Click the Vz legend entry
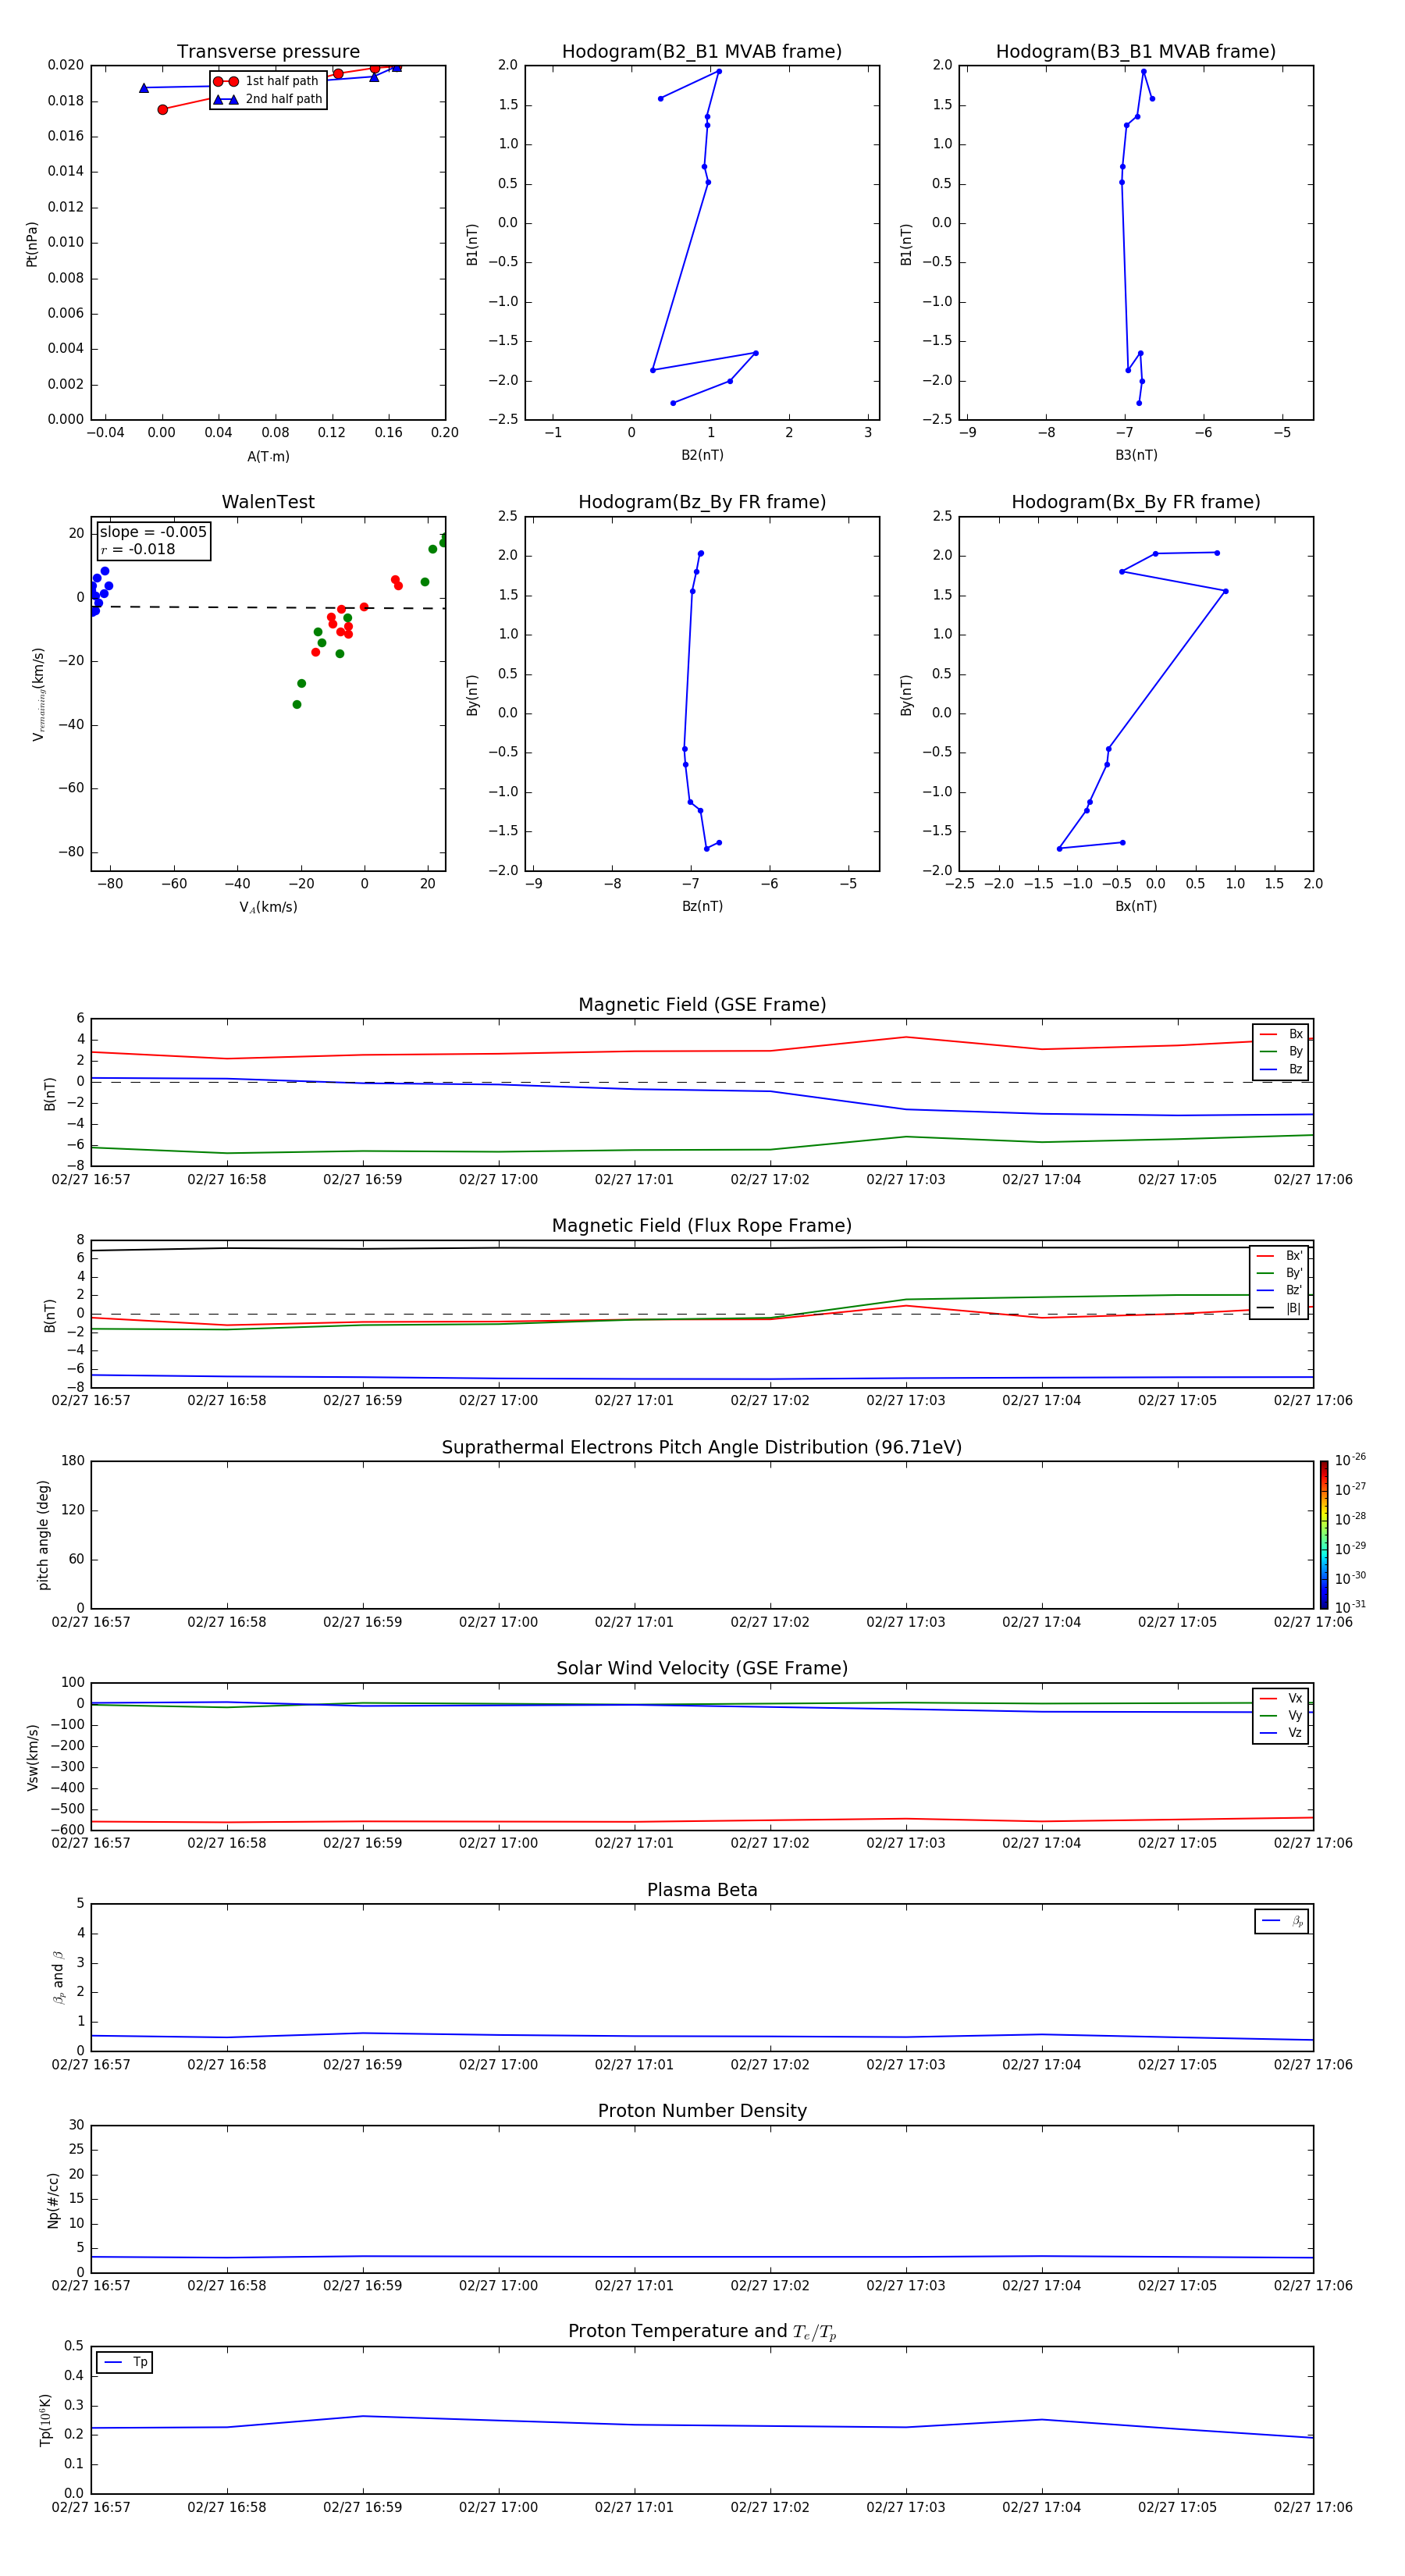This screenshot has width=1405, height=2576. pos(1281,1733)
